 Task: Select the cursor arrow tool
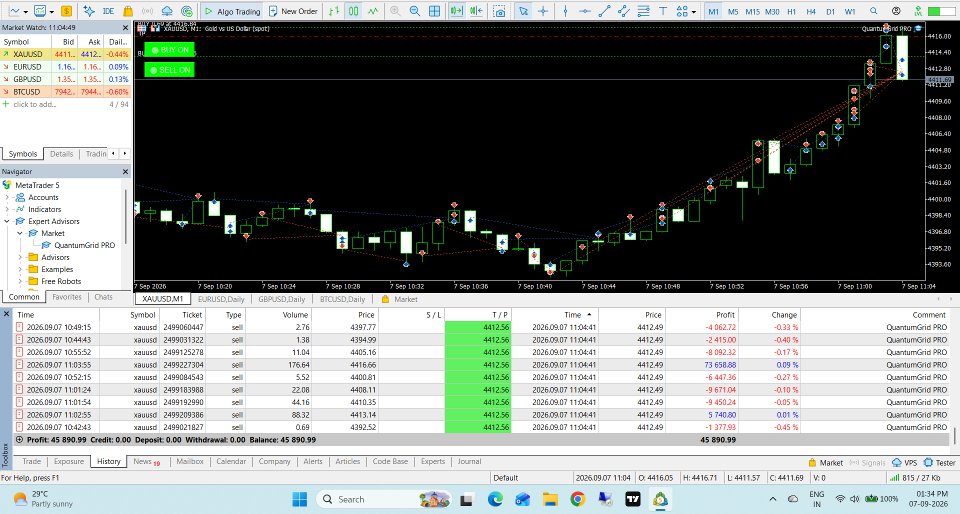523,11
